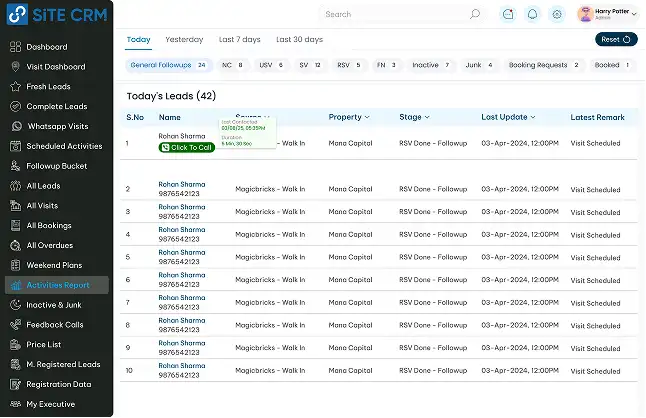Viewport: 646px width, 418px height.
Task: Open Rohan Sharma link in row 5
Action: point(182,252)
